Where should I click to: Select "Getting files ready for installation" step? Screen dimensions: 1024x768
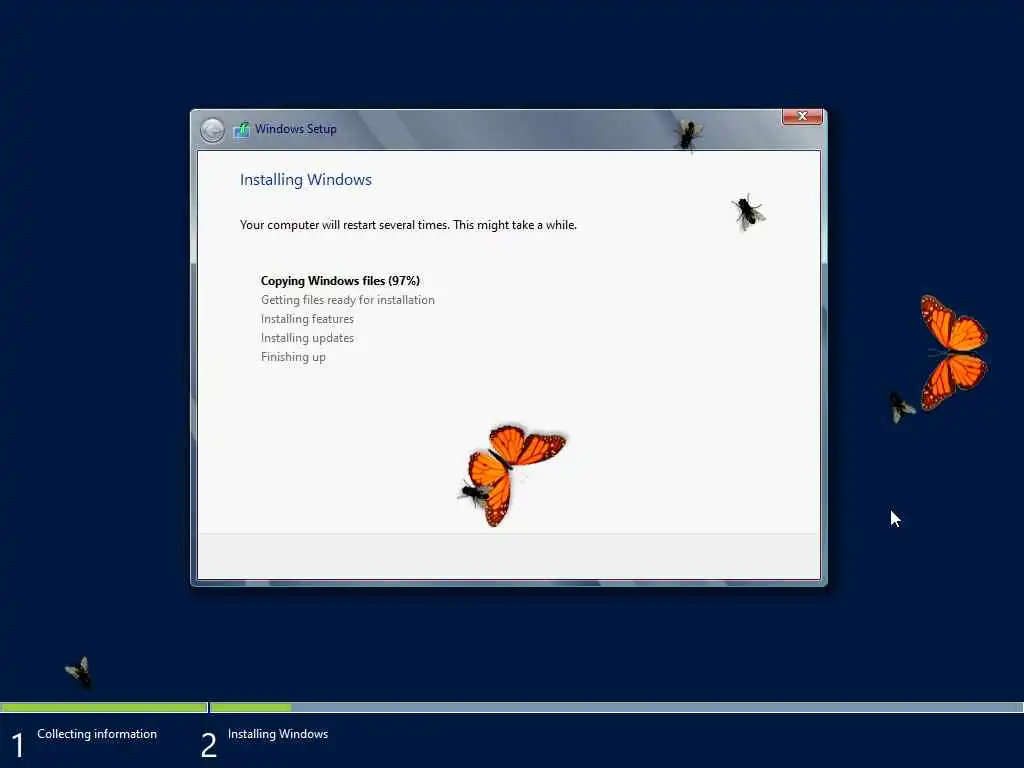pos(347,300)
